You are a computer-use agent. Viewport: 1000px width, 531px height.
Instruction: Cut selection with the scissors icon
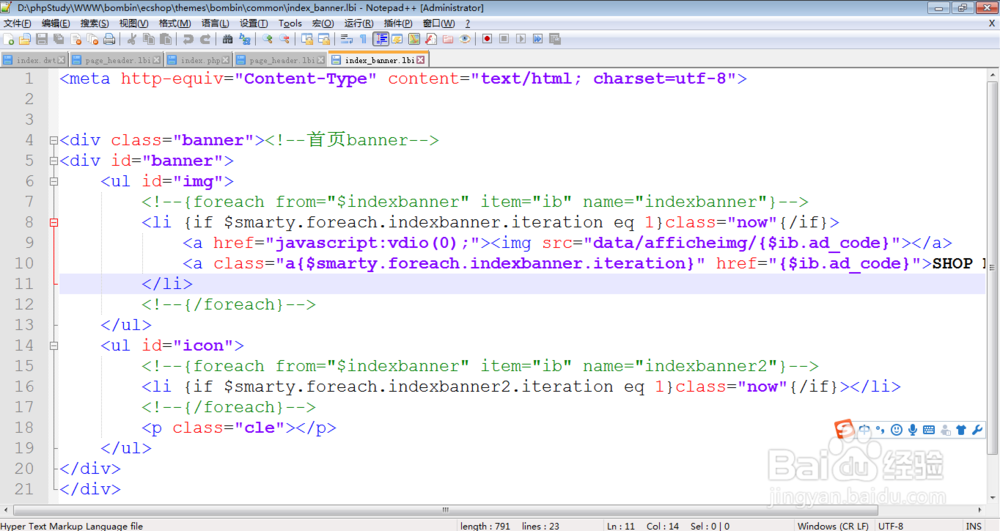(x=131, y=40)
